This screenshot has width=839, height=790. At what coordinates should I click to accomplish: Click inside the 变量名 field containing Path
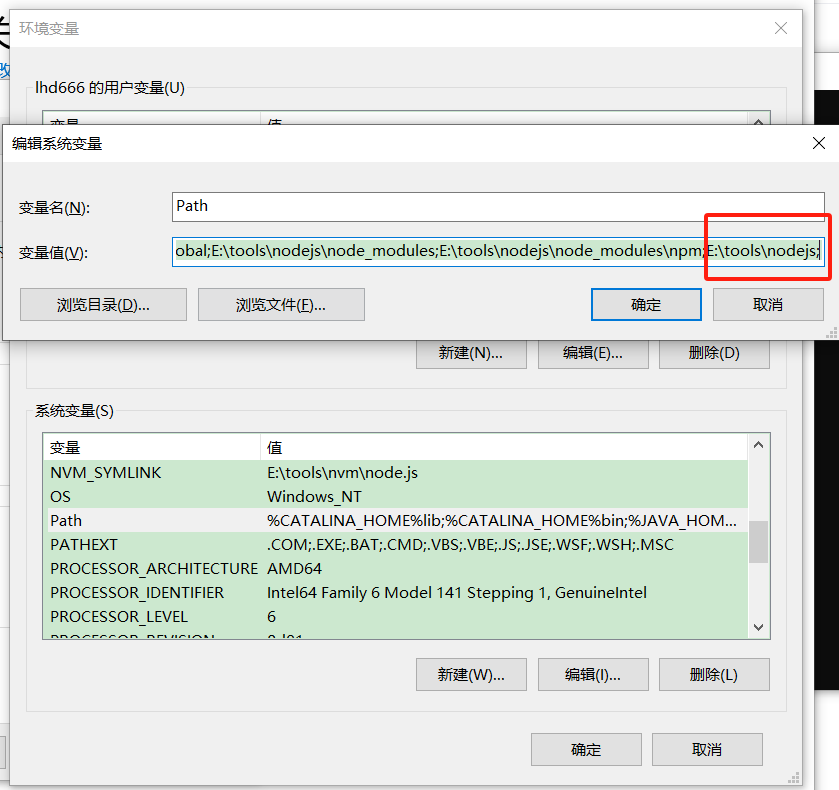(400, 206)
